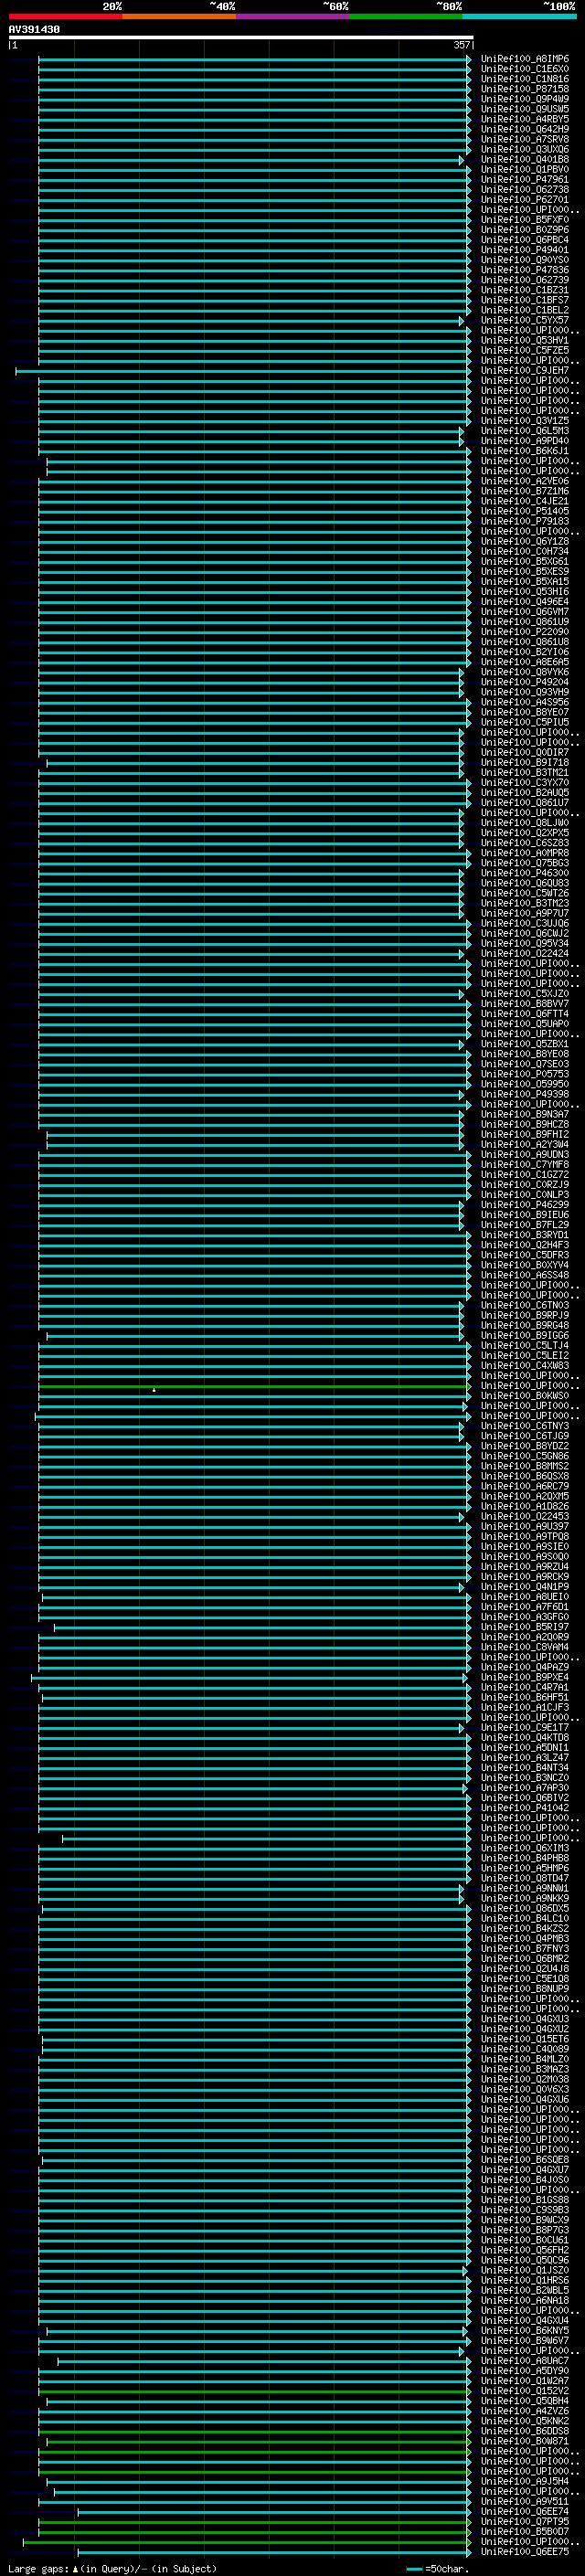The image size is (585, 2576).
Task: Select hit label UniRef100_C5YX57
Action: coord(524,320)
